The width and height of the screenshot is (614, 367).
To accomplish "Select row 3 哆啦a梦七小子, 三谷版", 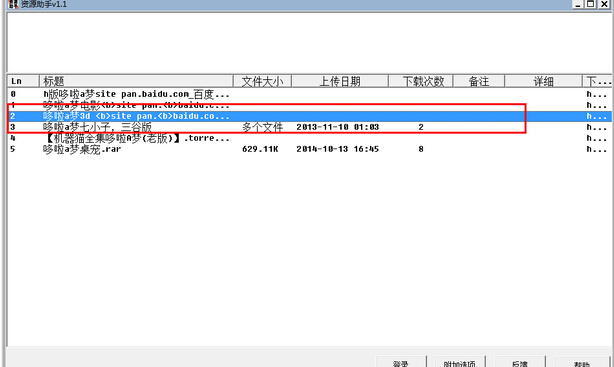I will click(x=309, y=127).
